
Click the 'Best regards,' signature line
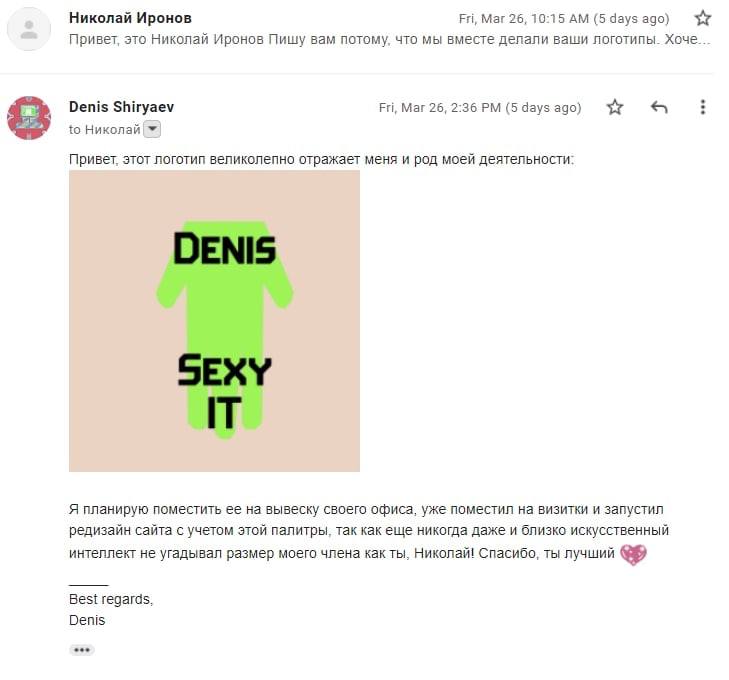(111, 599)
